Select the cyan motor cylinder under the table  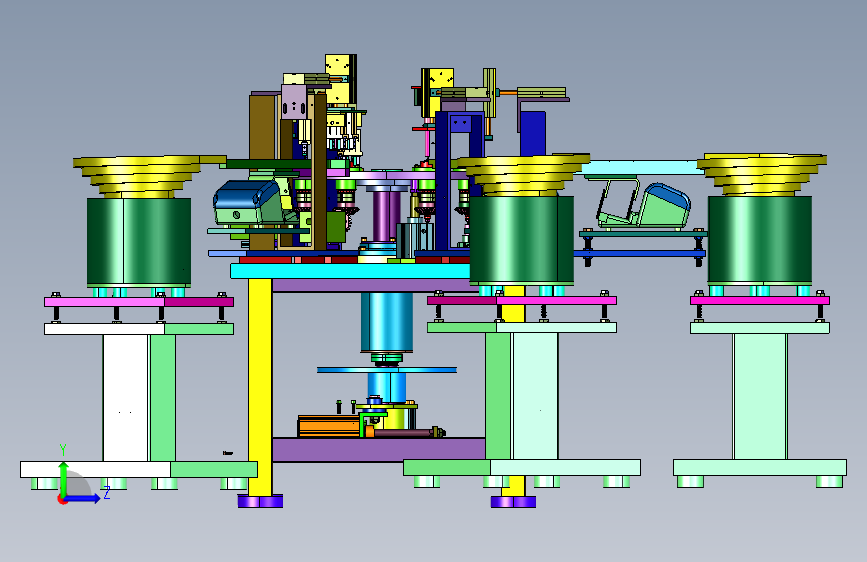[387, 322]
